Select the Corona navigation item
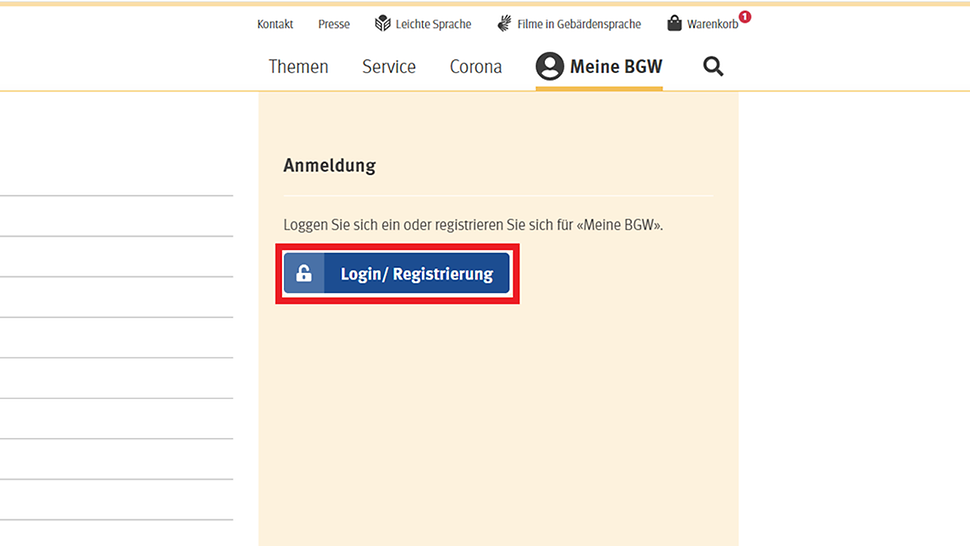 coord(476,66)
